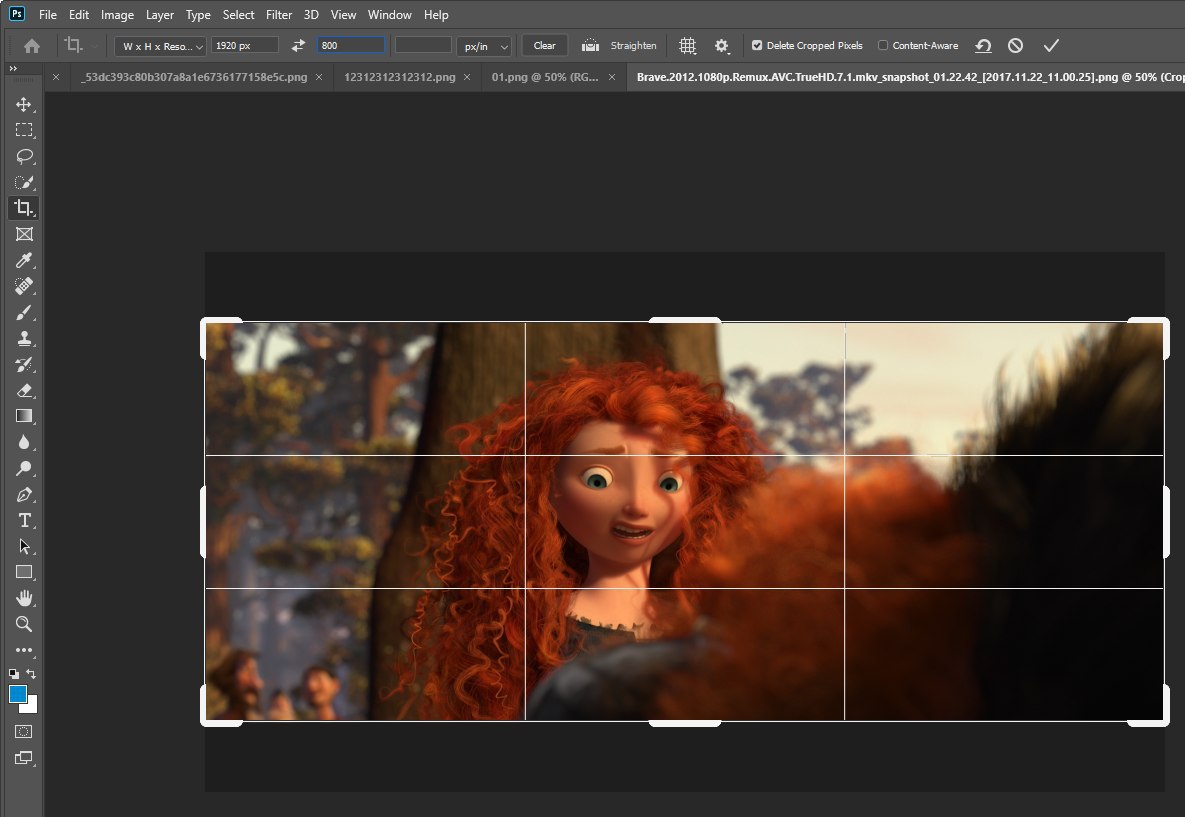Select the Horizontal Type tool
This screenshot has height=817, width=1185.
(23, 520)
